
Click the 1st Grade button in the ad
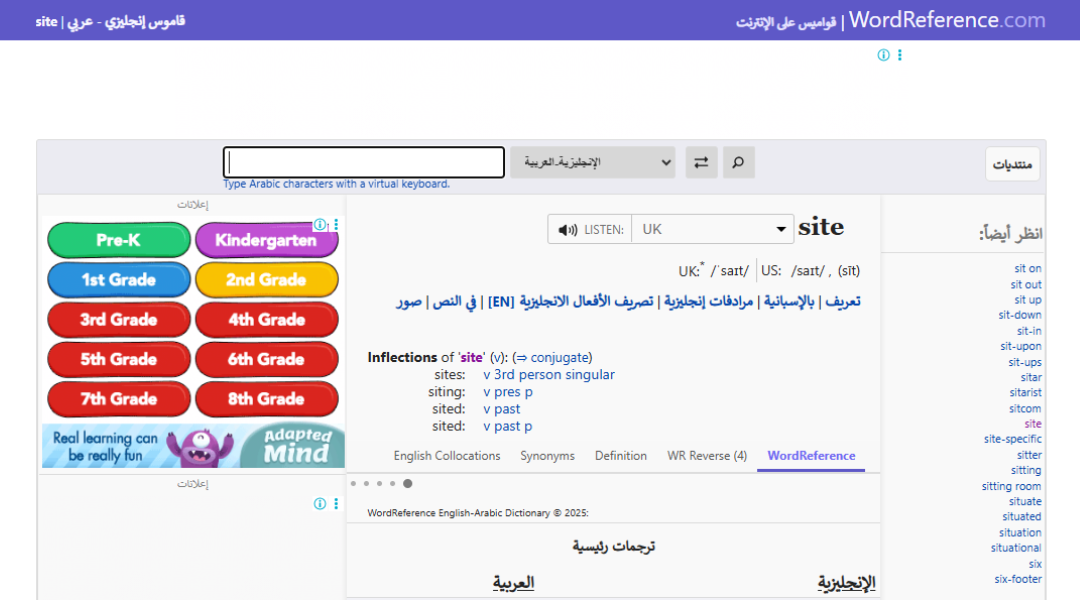coord(118,280)
